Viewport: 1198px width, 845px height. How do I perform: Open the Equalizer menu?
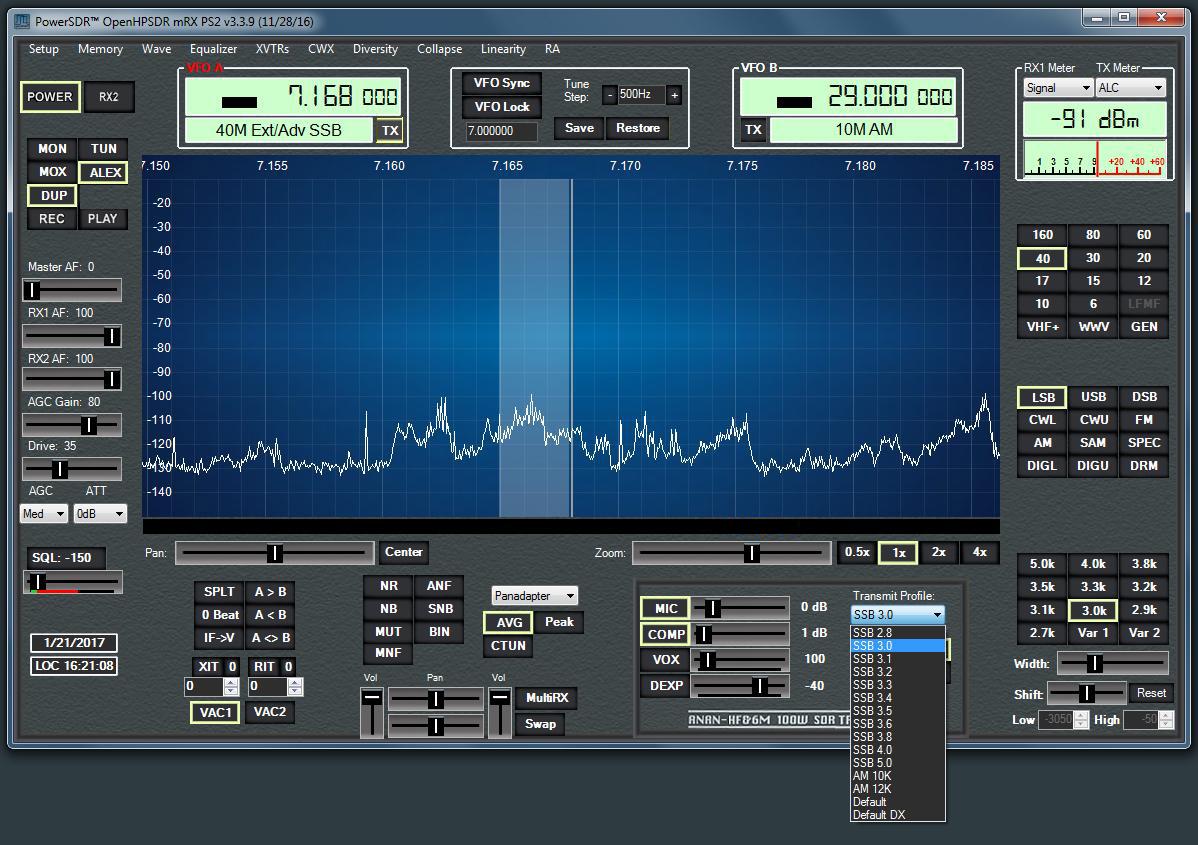[213, 49]
